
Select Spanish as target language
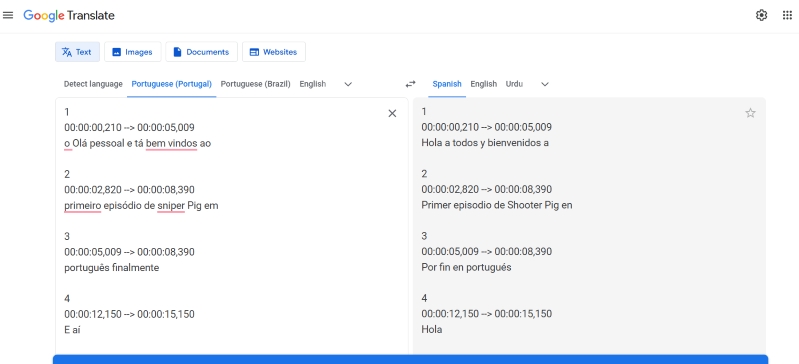(447, 84)
